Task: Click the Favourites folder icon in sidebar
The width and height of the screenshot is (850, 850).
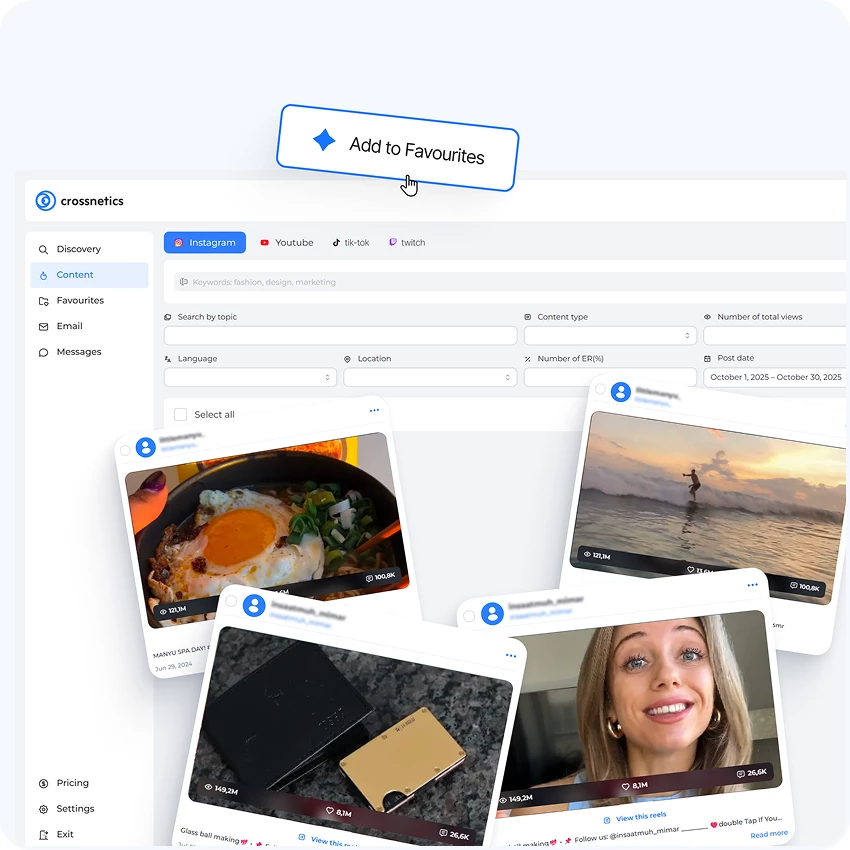Action: (43, 301)
